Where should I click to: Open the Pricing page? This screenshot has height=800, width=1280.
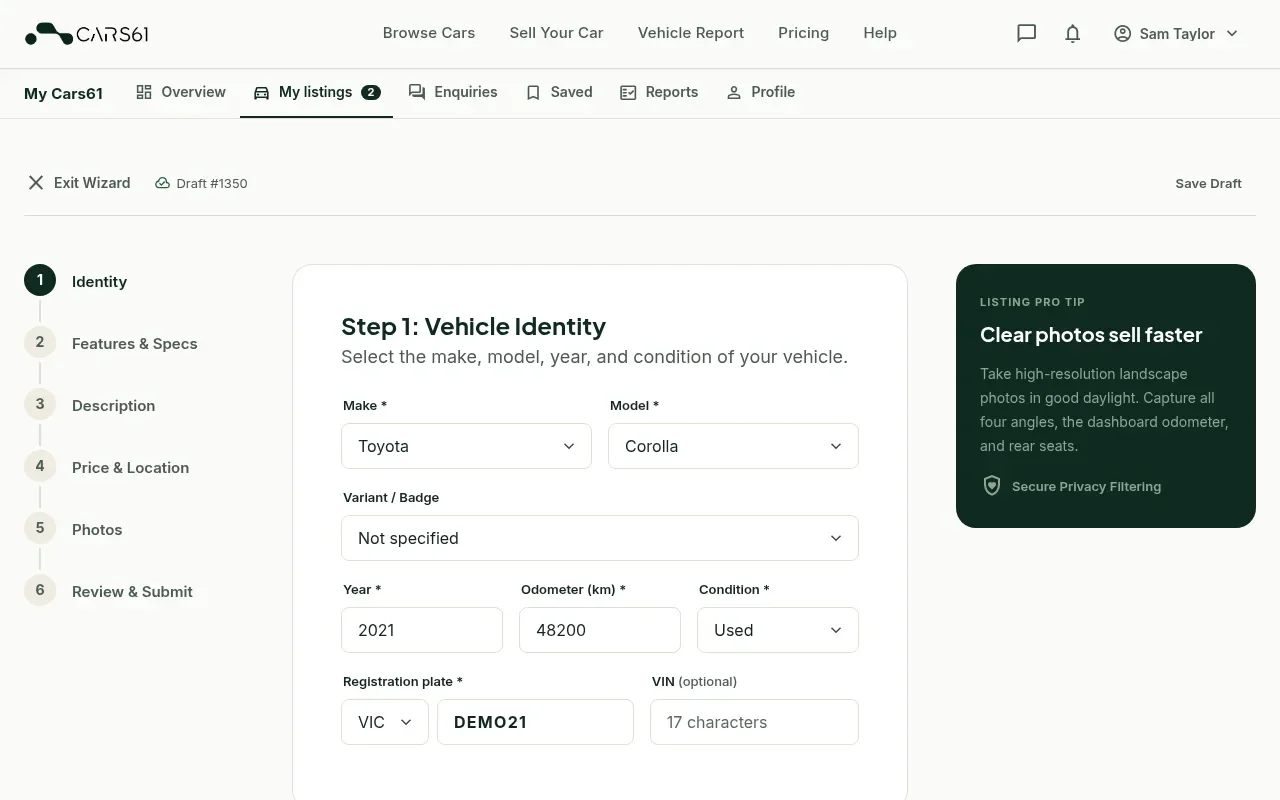click(803, 33)
